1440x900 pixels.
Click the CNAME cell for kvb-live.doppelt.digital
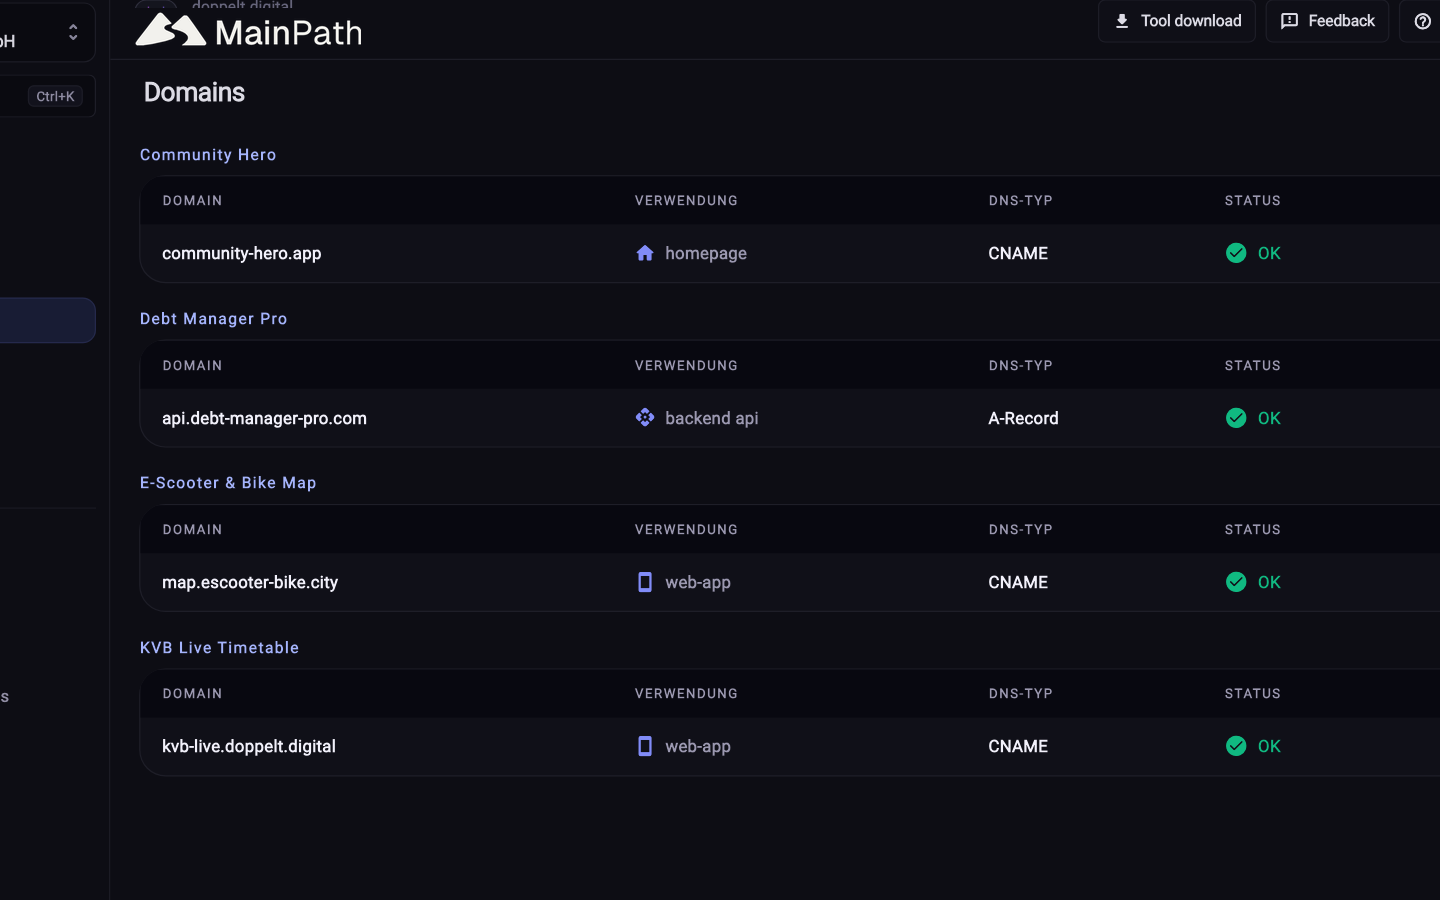[x=1018, y=746]
